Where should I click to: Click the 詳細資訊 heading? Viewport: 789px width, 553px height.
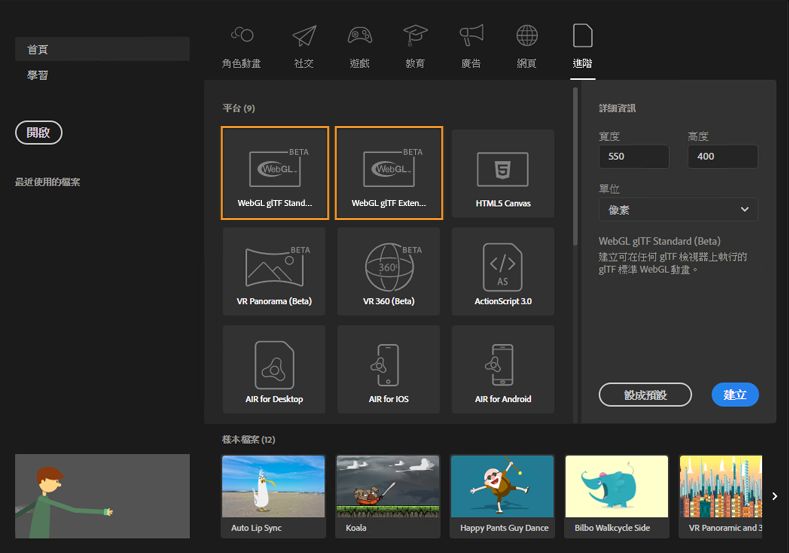(617, 108)
